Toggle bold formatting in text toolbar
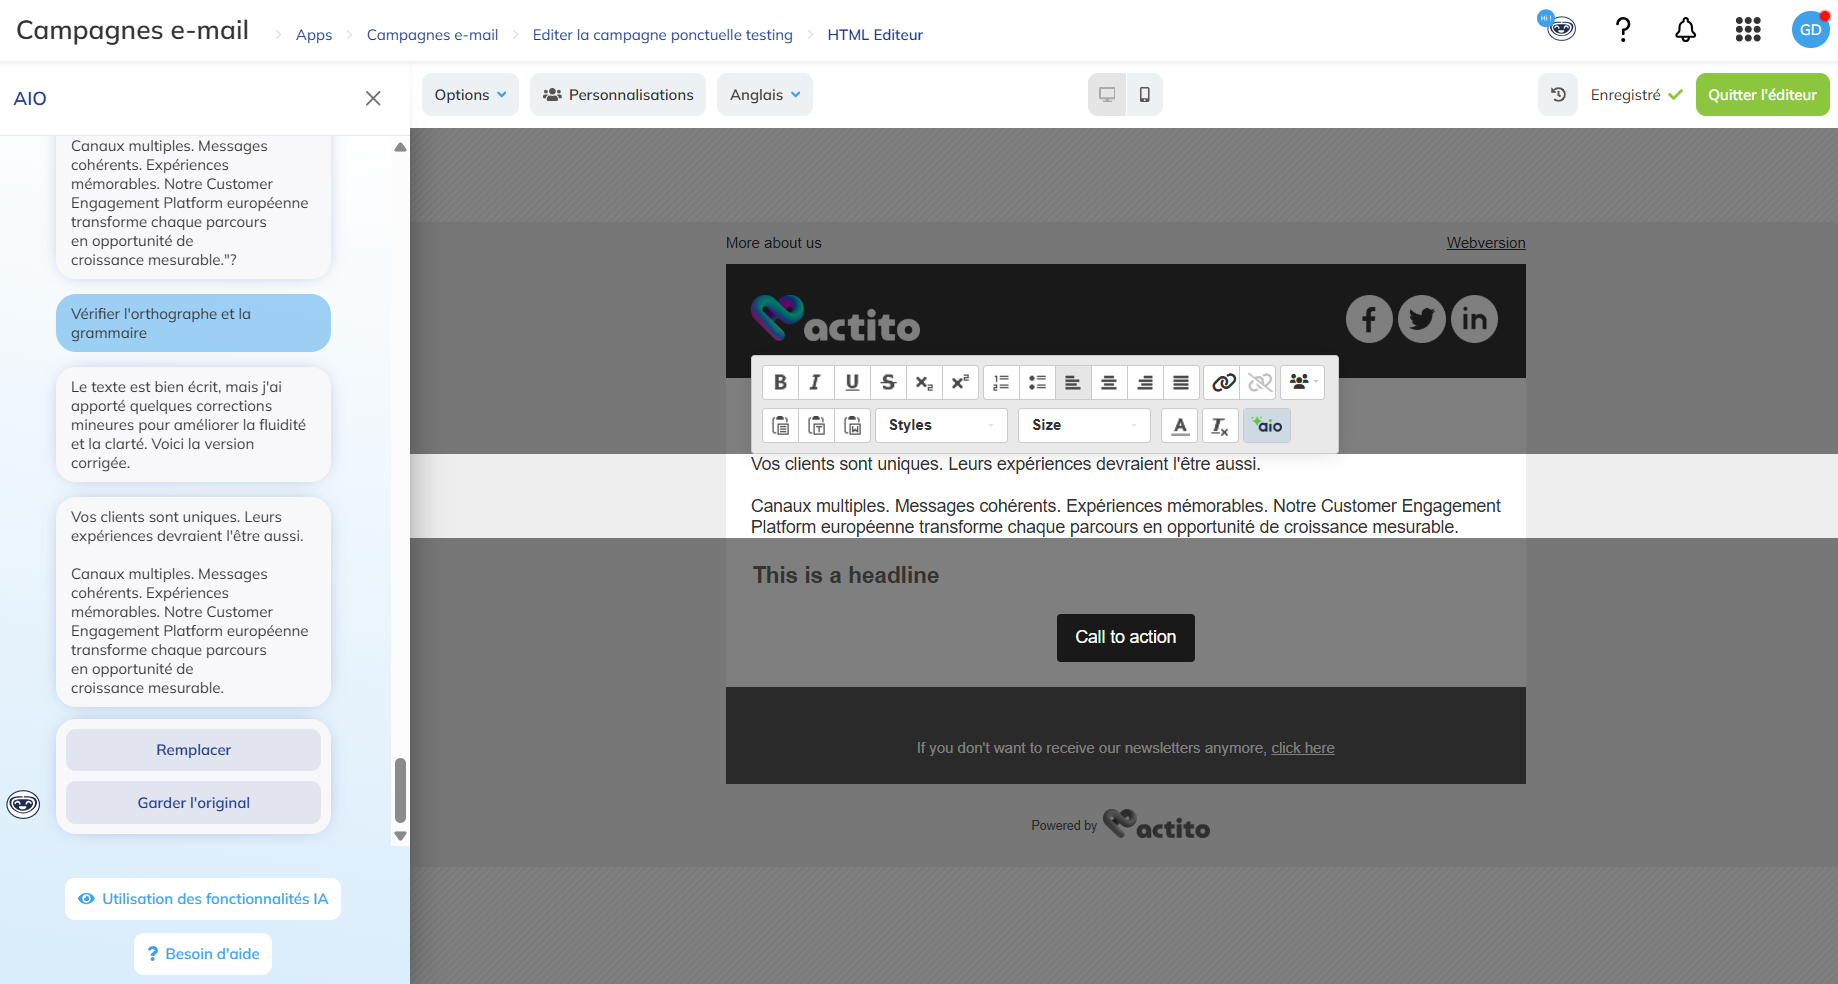Screen dimensions: 1838x984 781,382
